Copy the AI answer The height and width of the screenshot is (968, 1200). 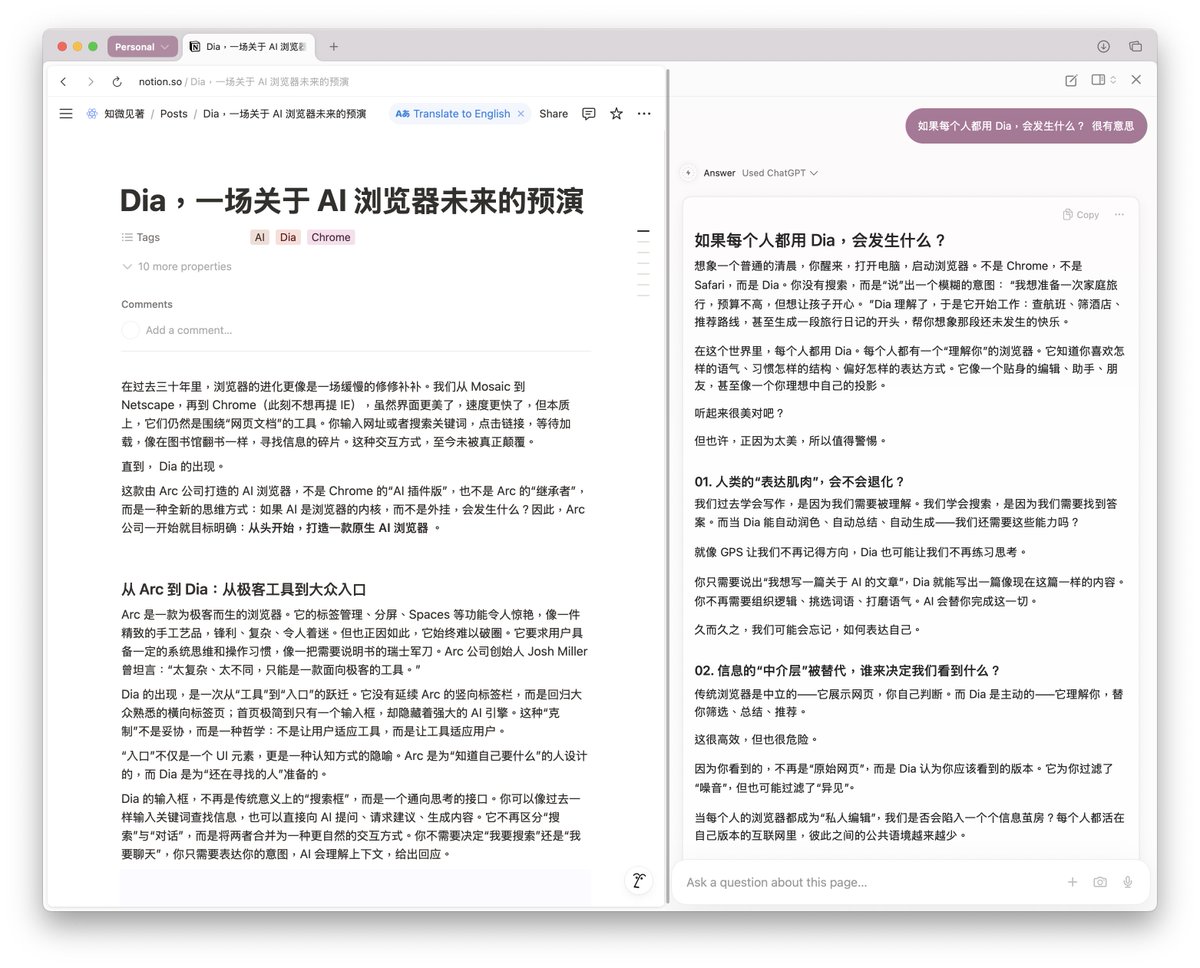(x=1081, y=215)
